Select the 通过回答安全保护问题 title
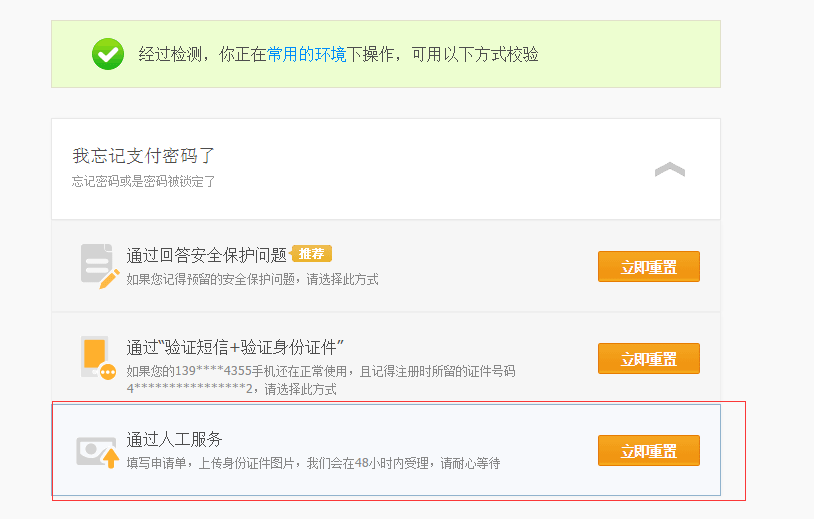814x519 pixels. (x=207, y=255)
